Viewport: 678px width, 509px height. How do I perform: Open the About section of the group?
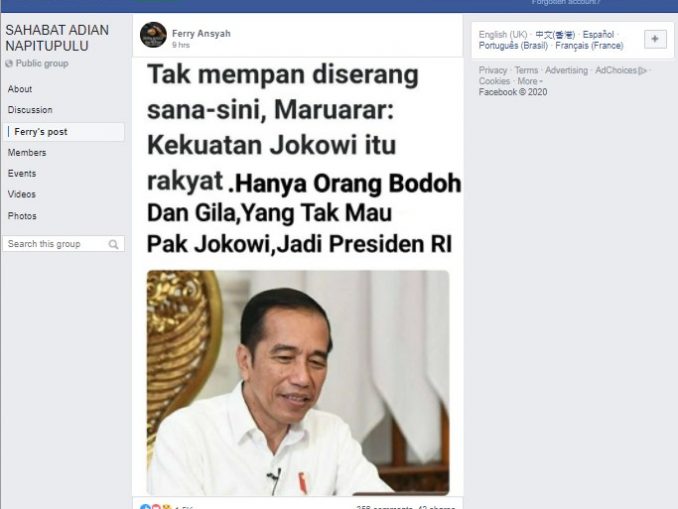tap(20, 89)
